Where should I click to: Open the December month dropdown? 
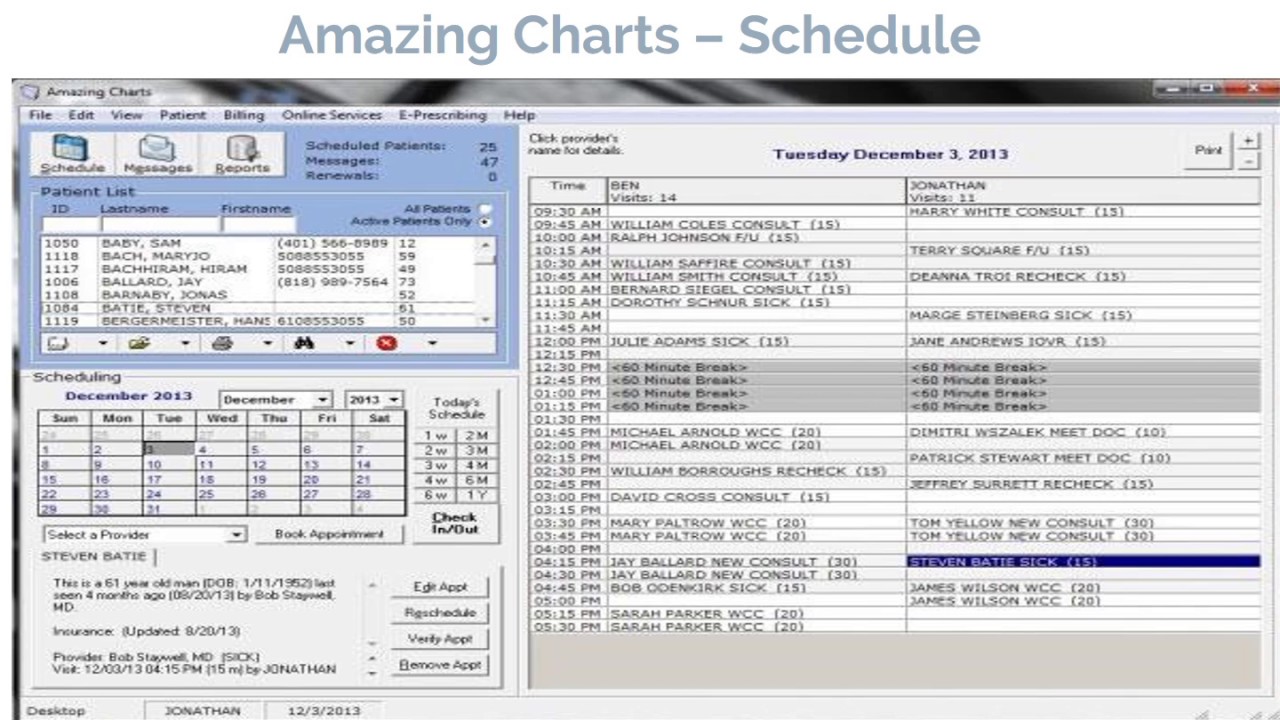click(322, 400)
